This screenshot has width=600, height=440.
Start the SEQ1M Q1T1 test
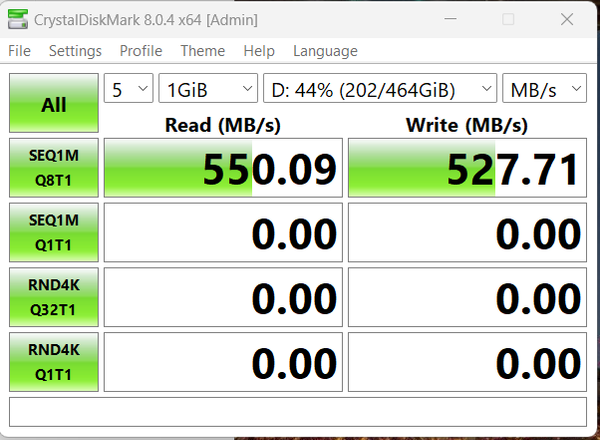[x=54, y=232]
